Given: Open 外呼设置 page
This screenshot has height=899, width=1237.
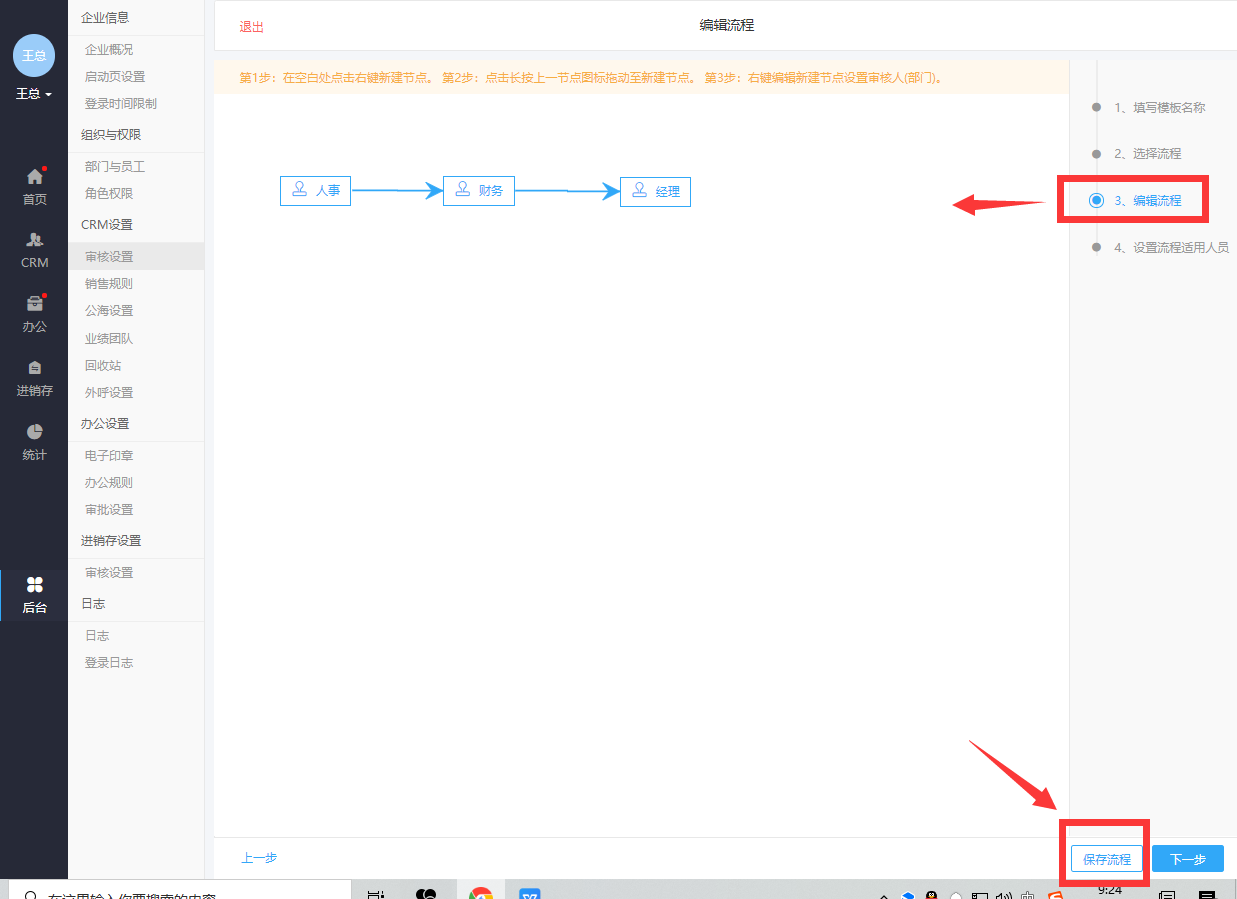Looking at the screenshot, I should [x=109, y=392].
